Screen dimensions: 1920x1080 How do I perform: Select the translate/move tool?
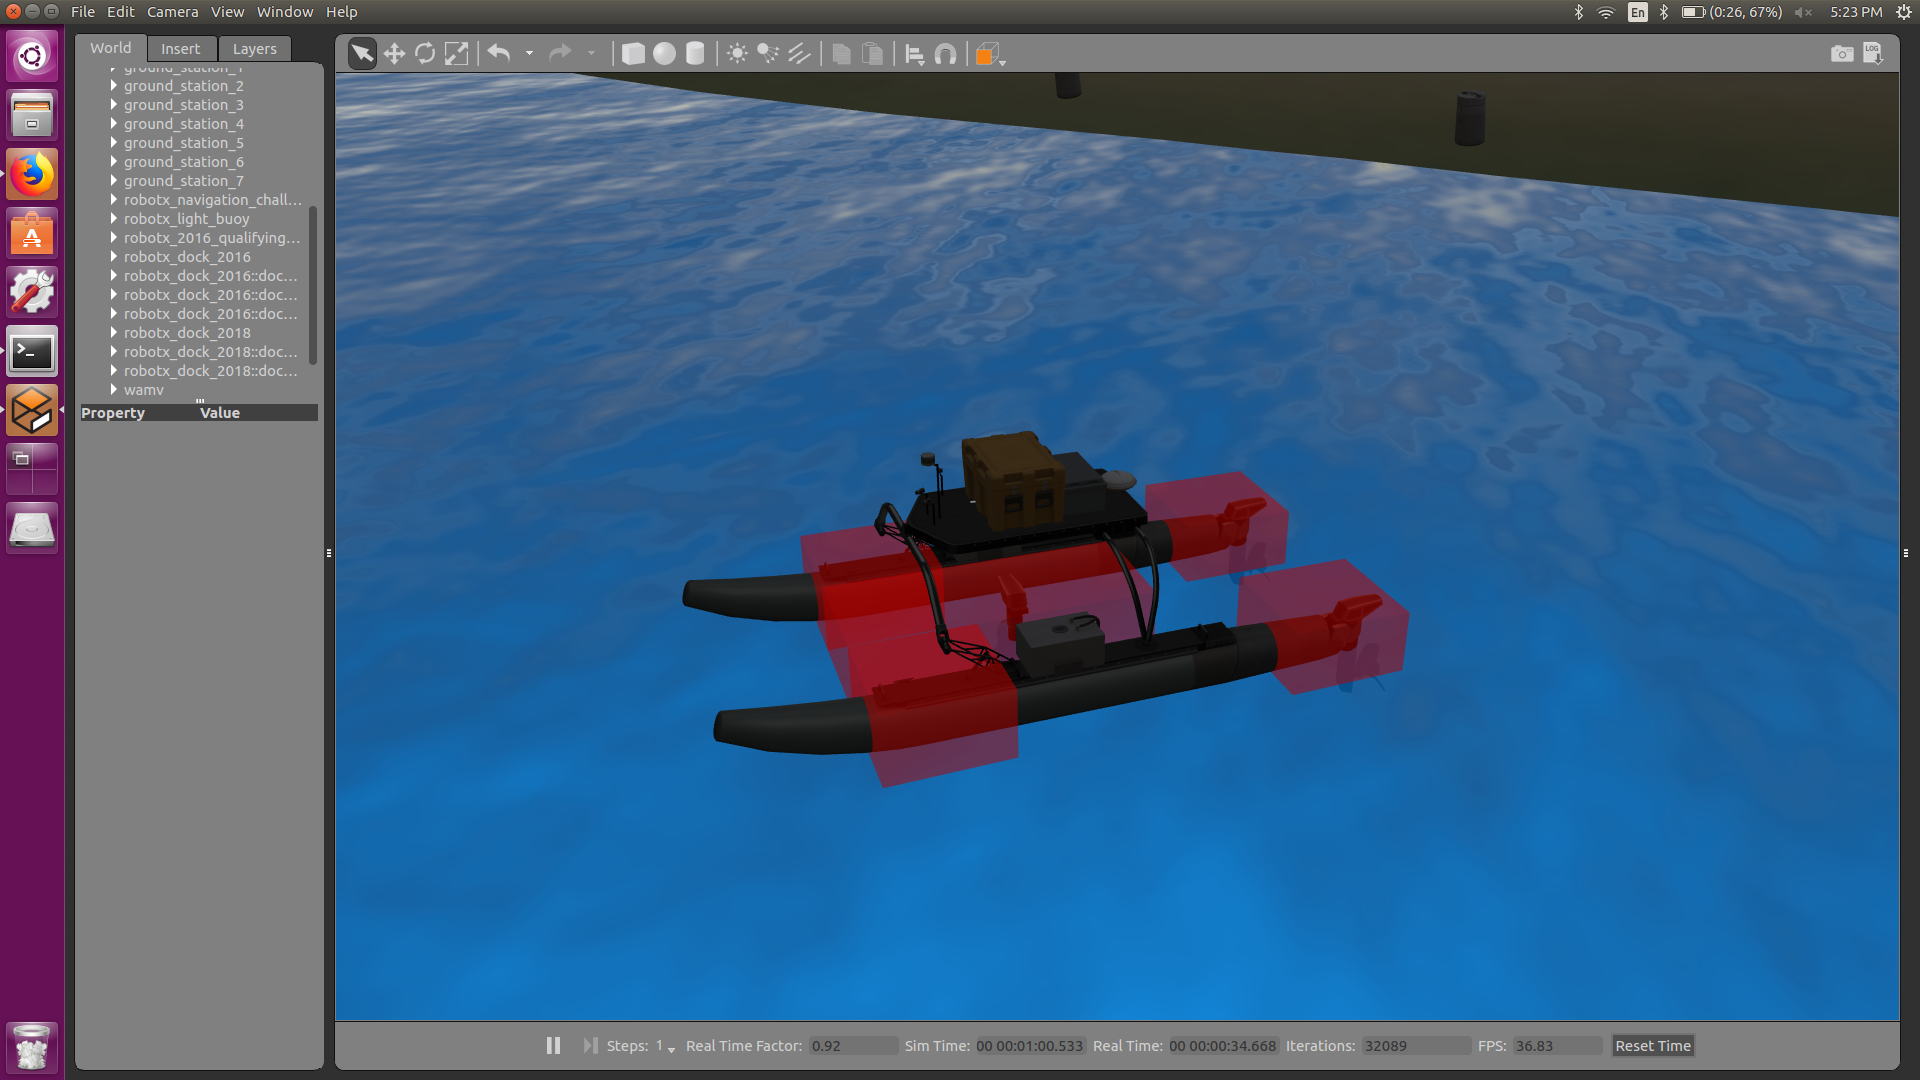point(393,53)
